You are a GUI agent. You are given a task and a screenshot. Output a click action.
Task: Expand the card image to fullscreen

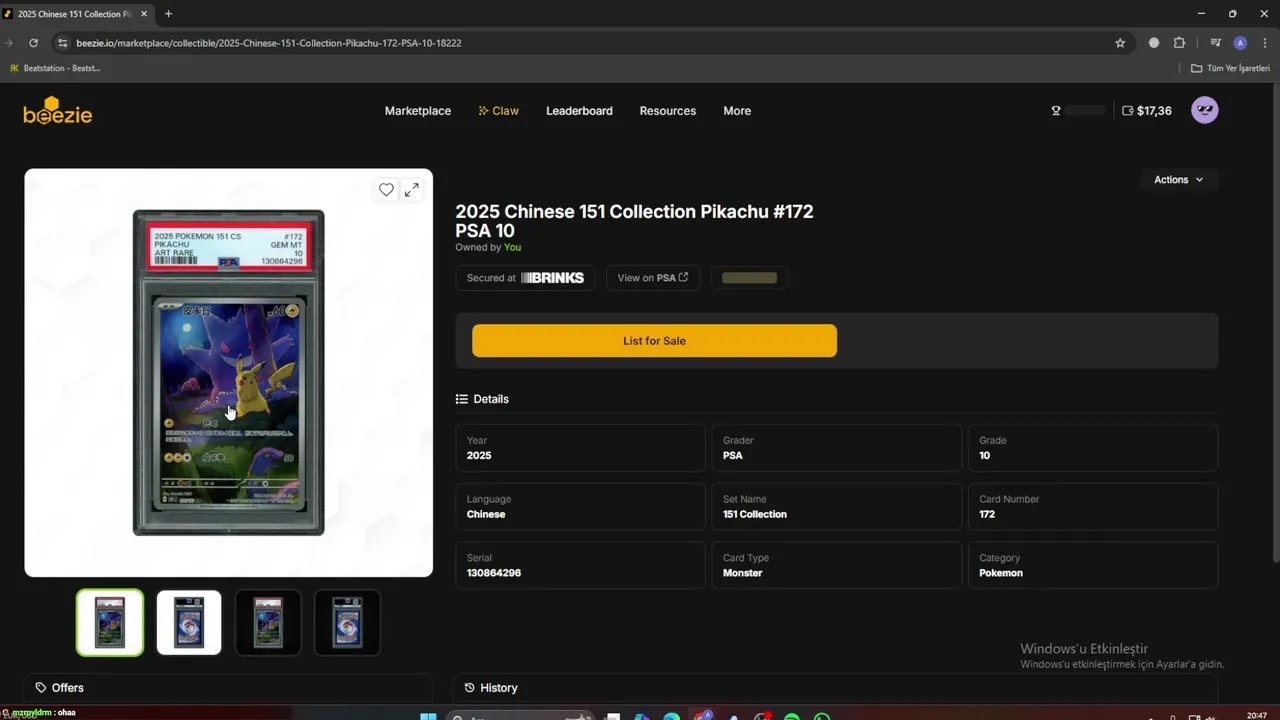point(411,190)
